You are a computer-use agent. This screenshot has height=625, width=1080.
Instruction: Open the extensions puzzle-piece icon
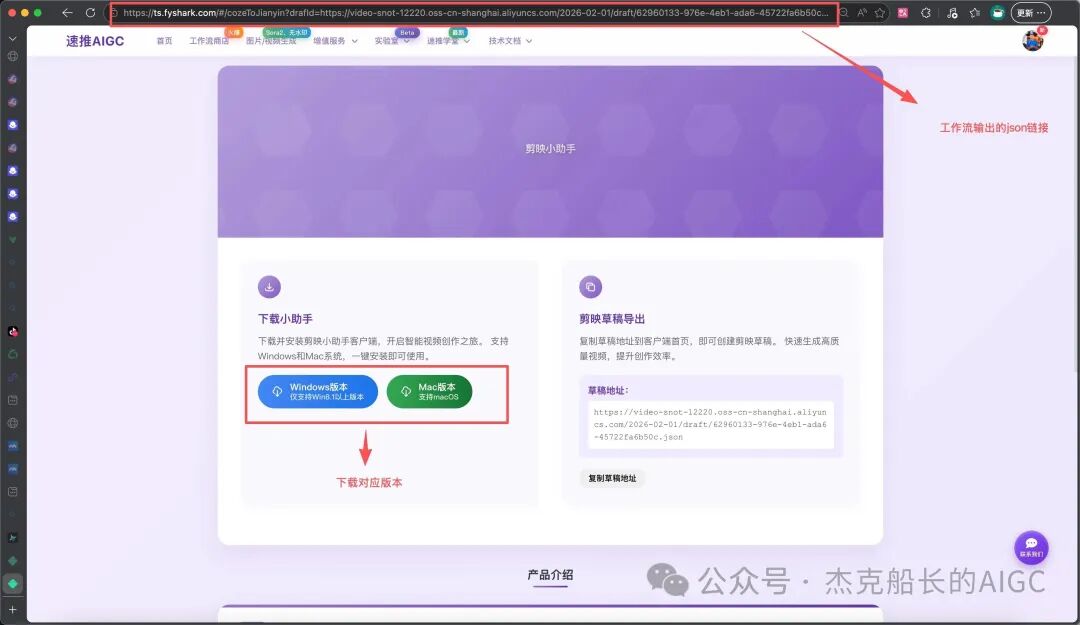pos(926,12)
